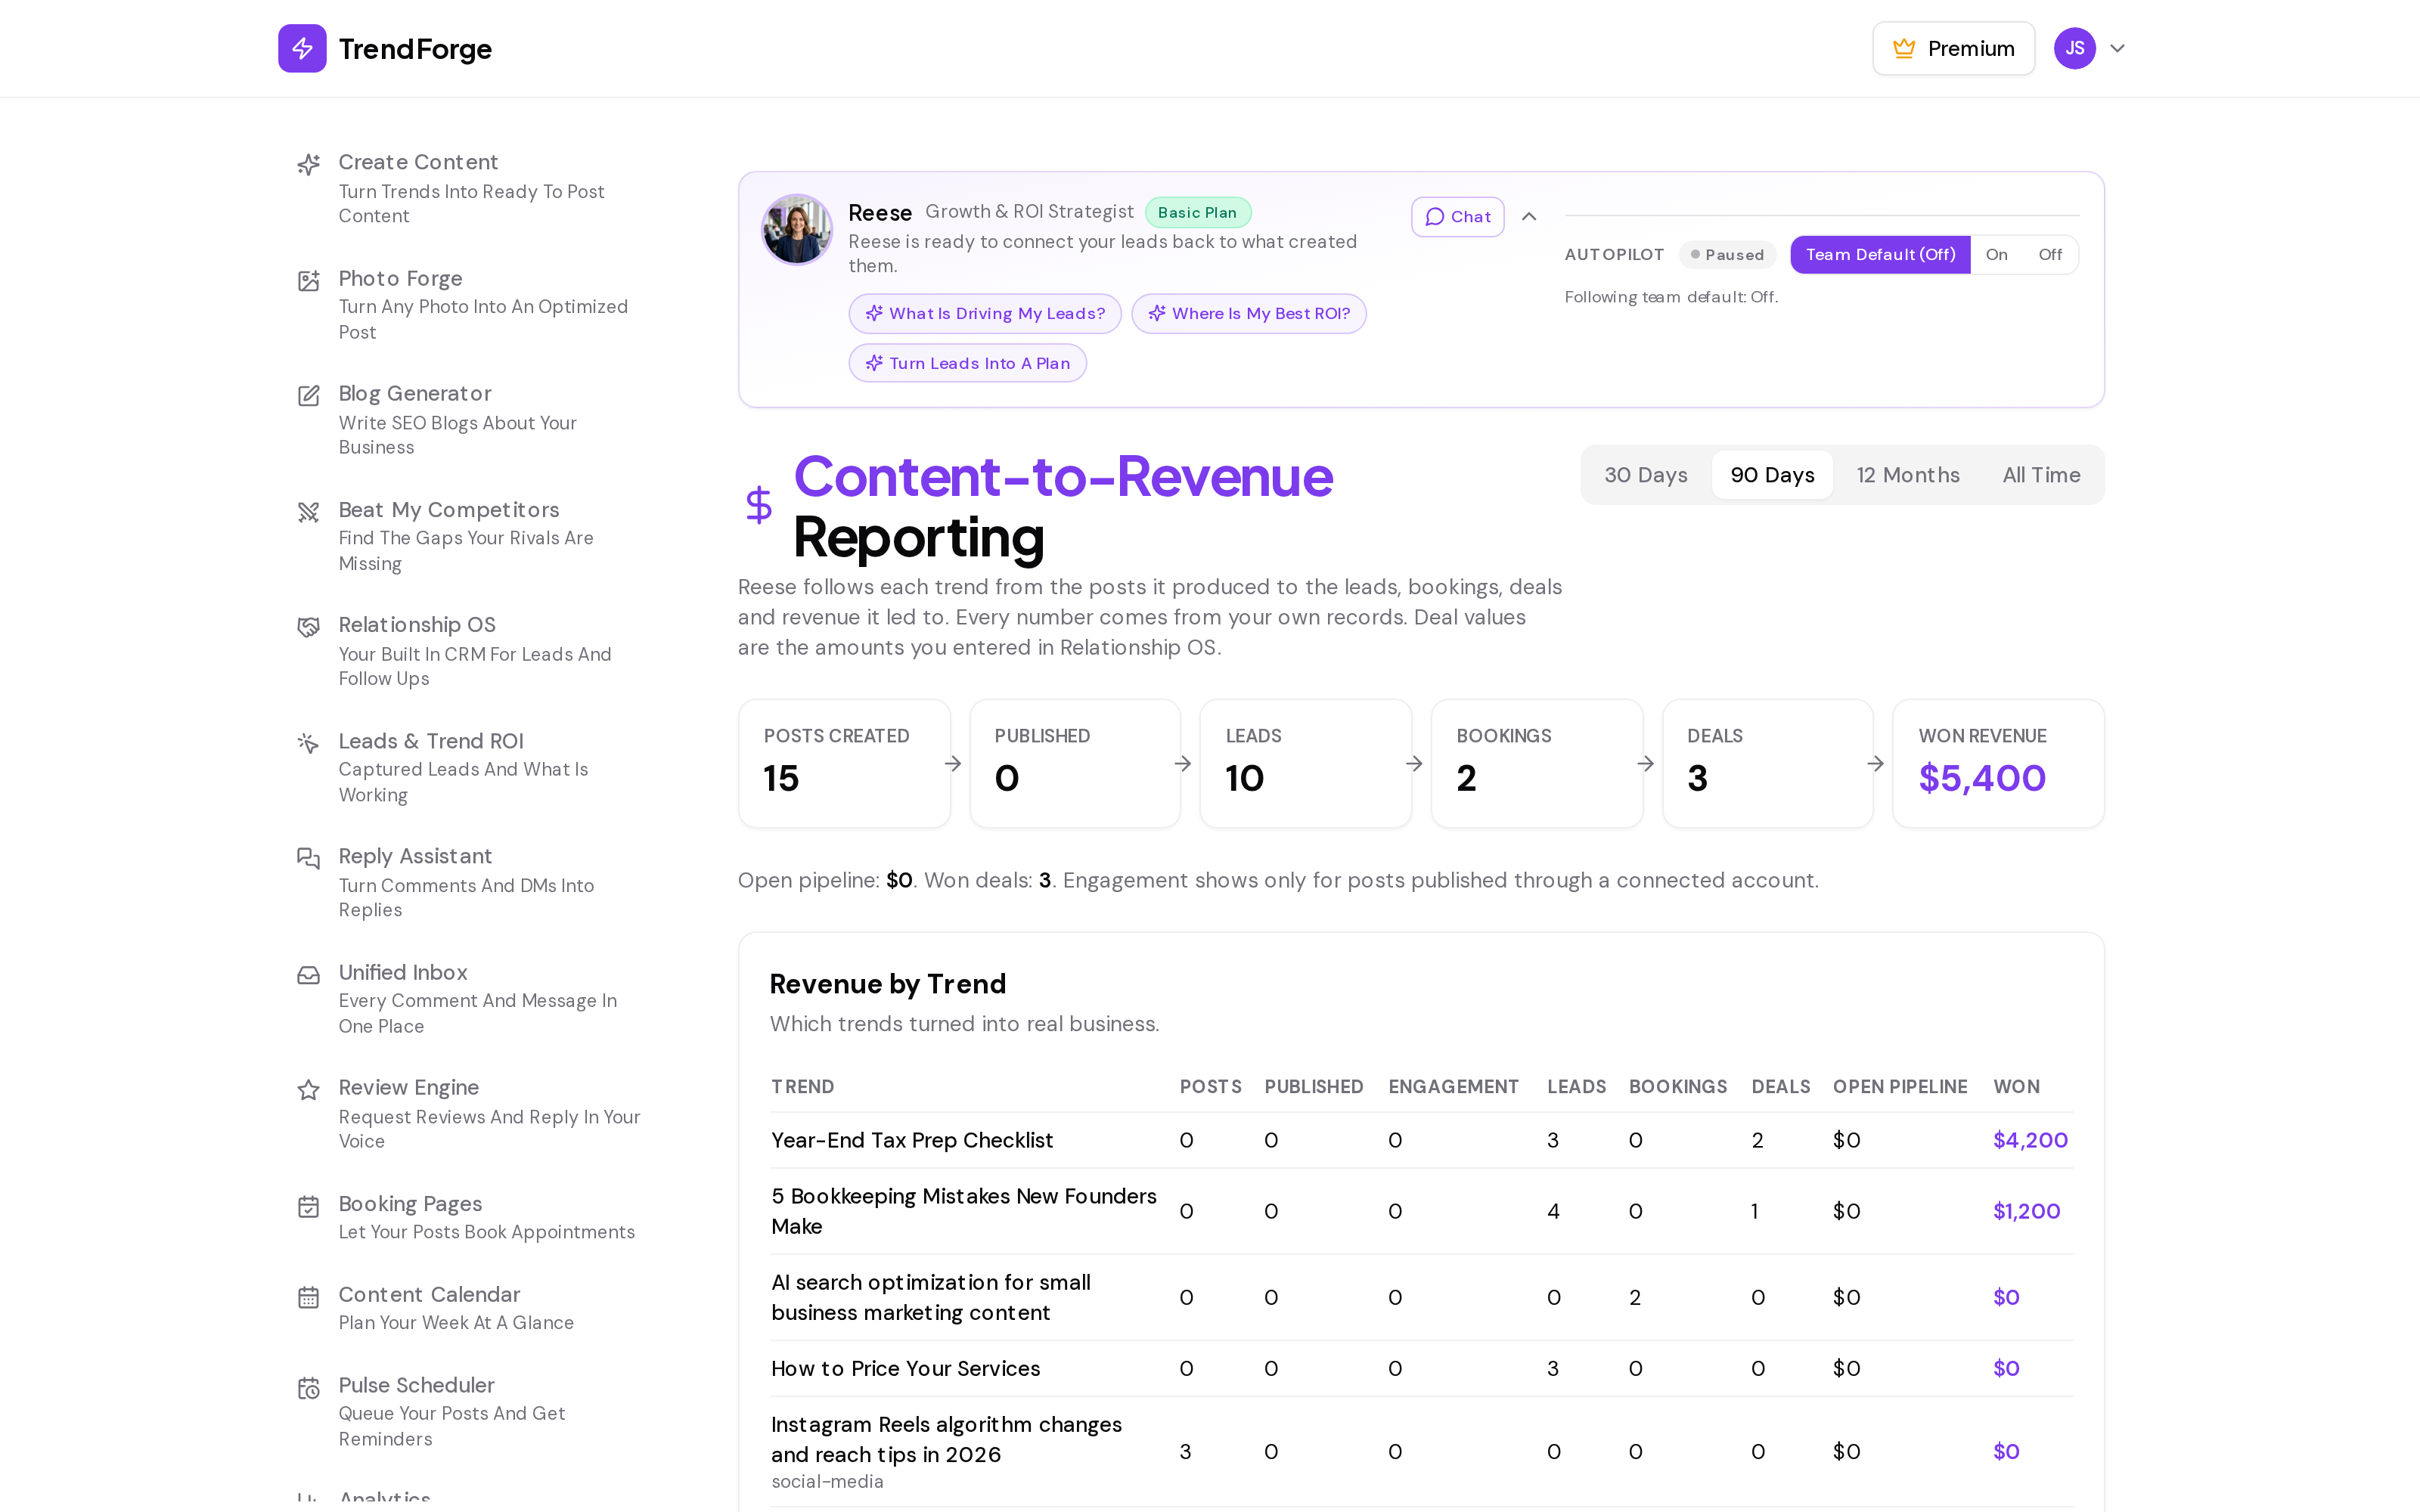
Task: Click the Premium plan button label
Action: click(1971, 49)
